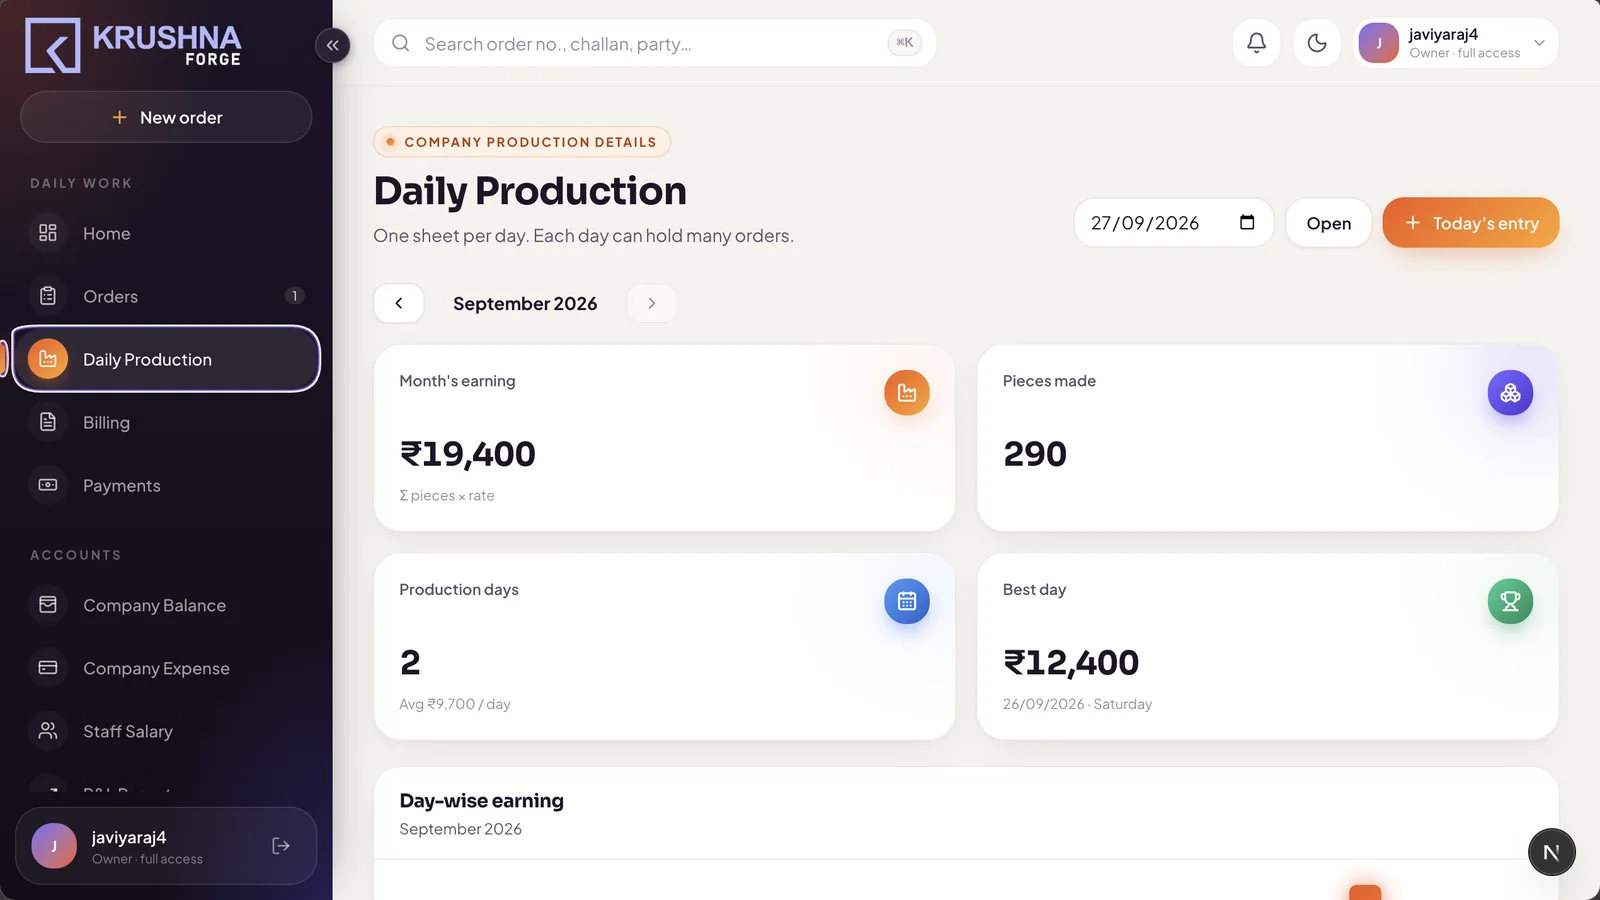This screenshot has height=900, width=1600.
Task: Open Payments in the sidebar
Action: tap(166, 485)
